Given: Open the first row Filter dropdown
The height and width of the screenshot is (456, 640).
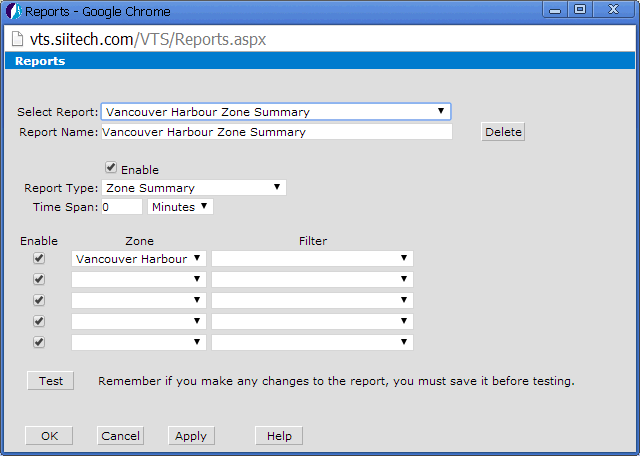Looking at the screenshot, I should [x=311, y=258].
